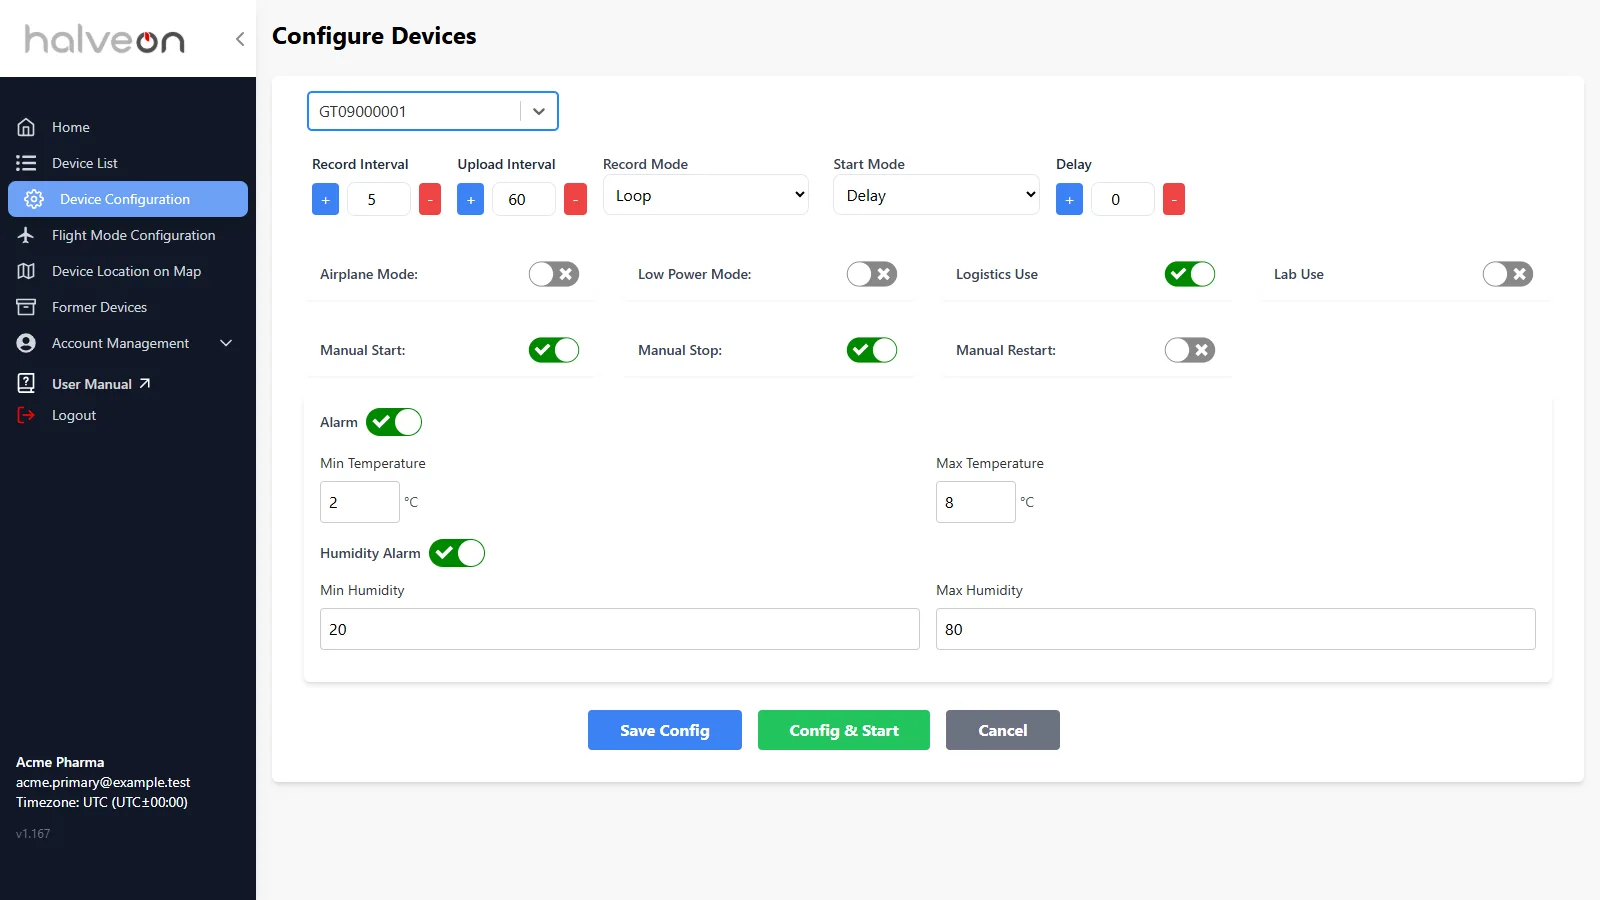This screenshot has height=900, width=1600.
Task: Click the Account Management user icon
Action: click(x=26, y=343)
